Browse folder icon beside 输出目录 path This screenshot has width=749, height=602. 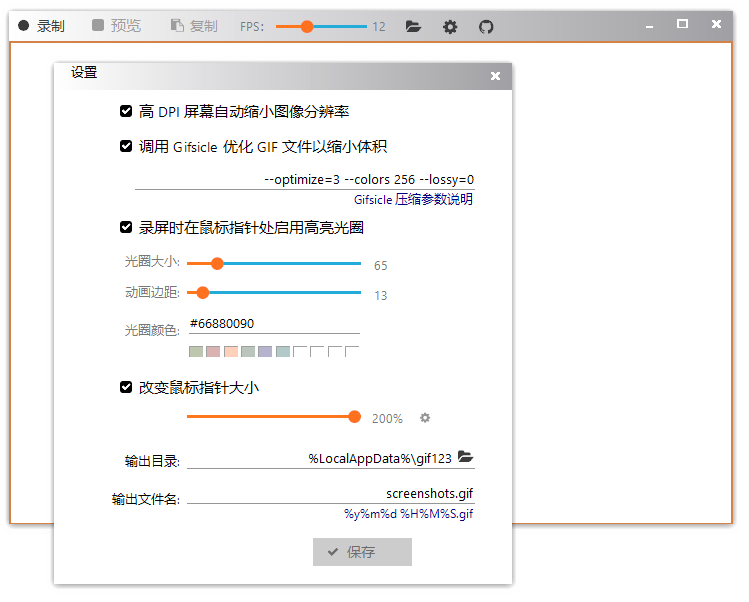tap(465, 457)
